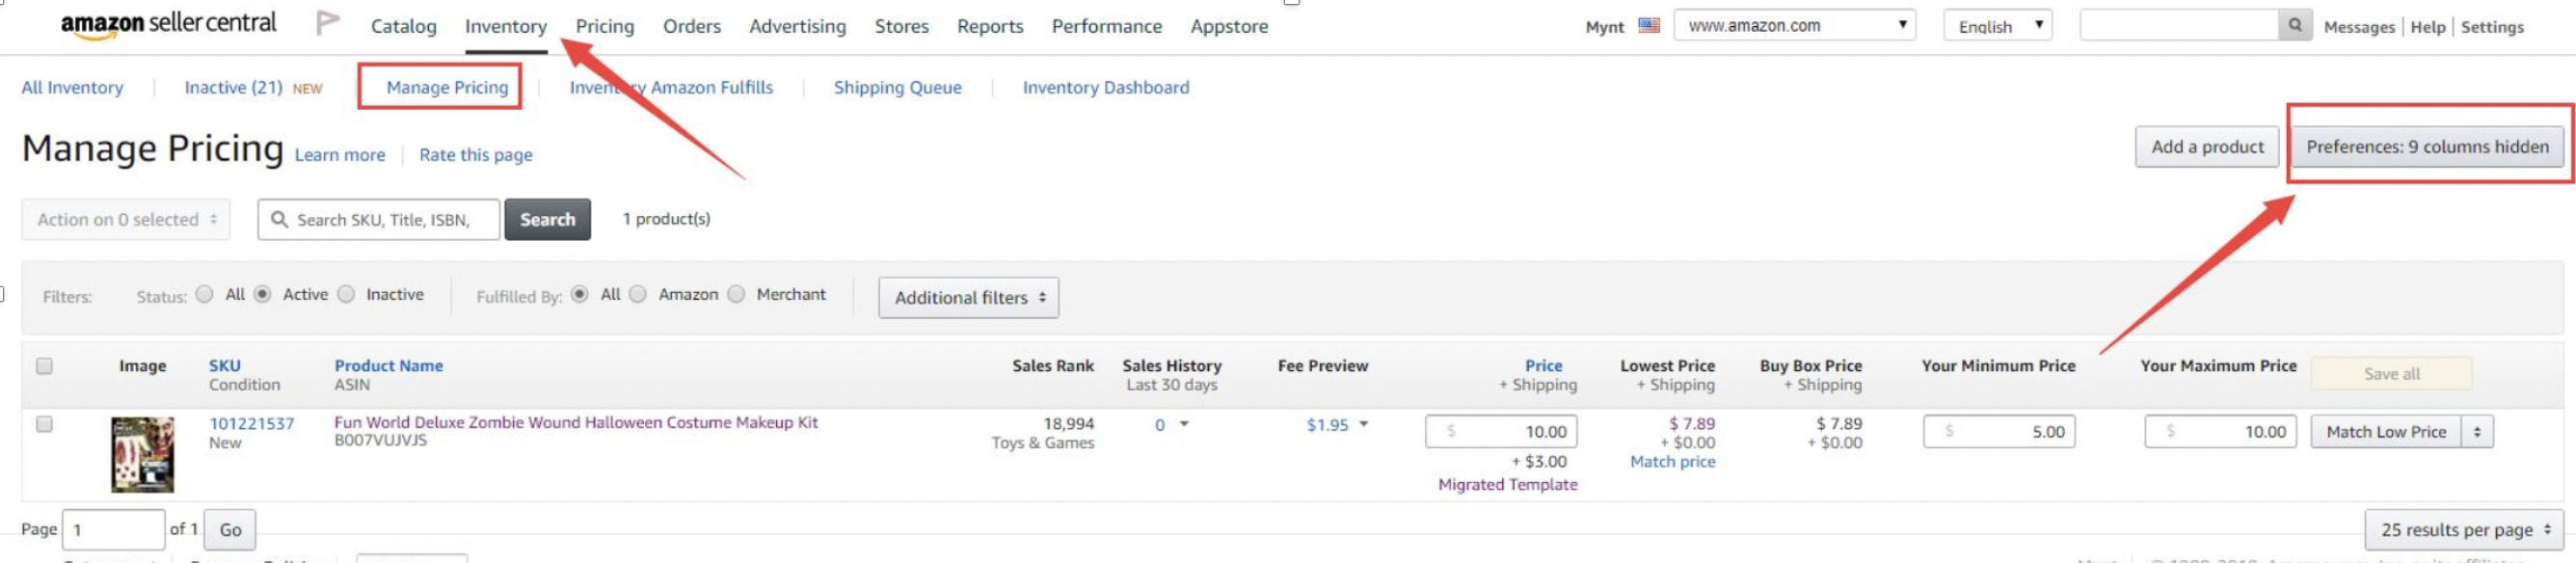Select Status Inactive radio button
This screenshot has width=2576, height=563.
[x=346, y=294]
